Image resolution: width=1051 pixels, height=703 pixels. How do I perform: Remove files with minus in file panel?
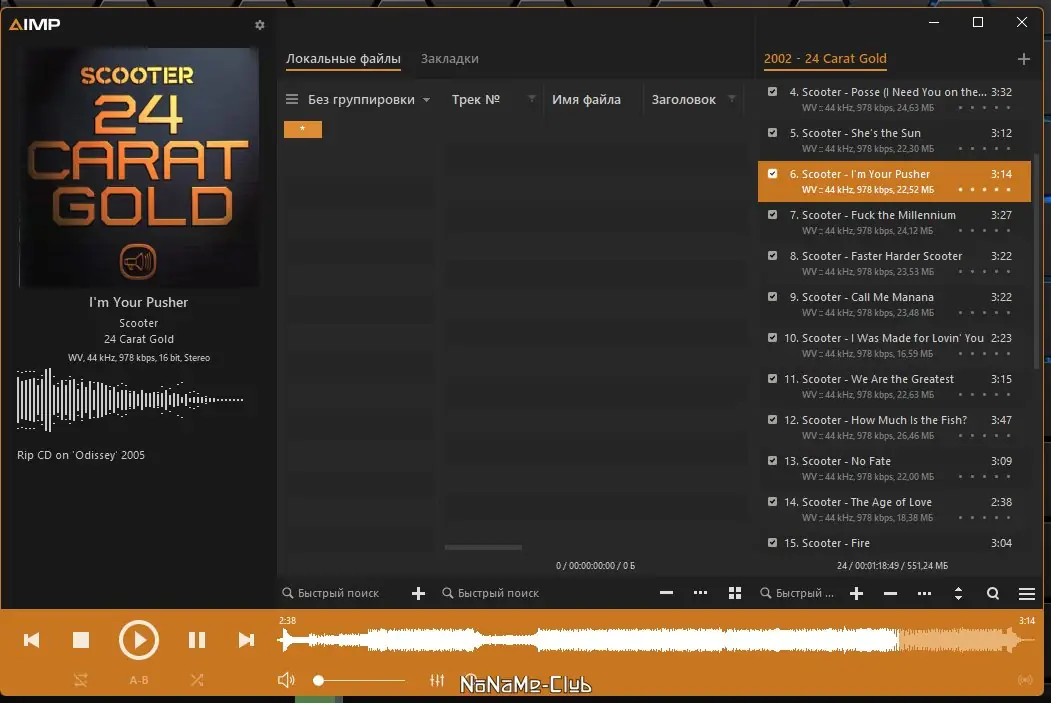coord(666,593)
